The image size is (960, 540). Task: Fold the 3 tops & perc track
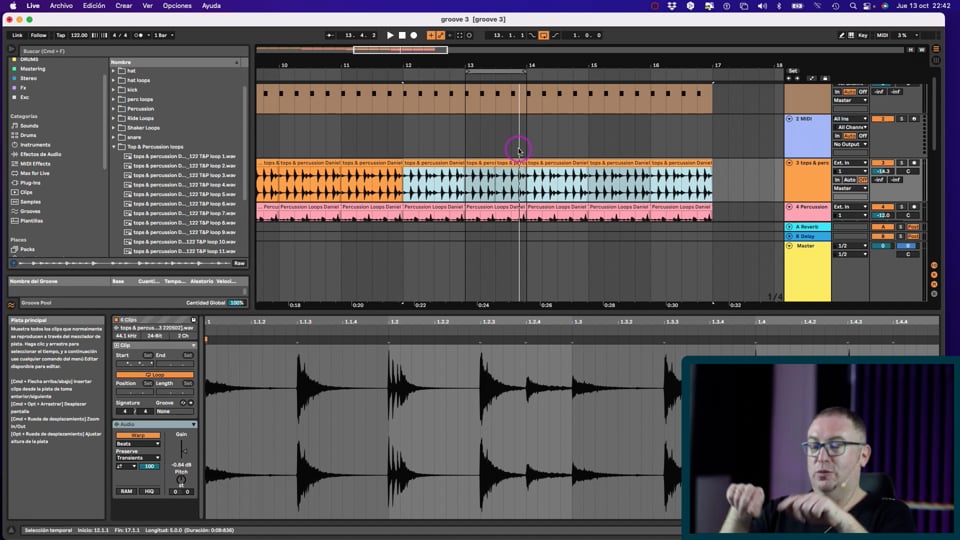tap(789, 163)
